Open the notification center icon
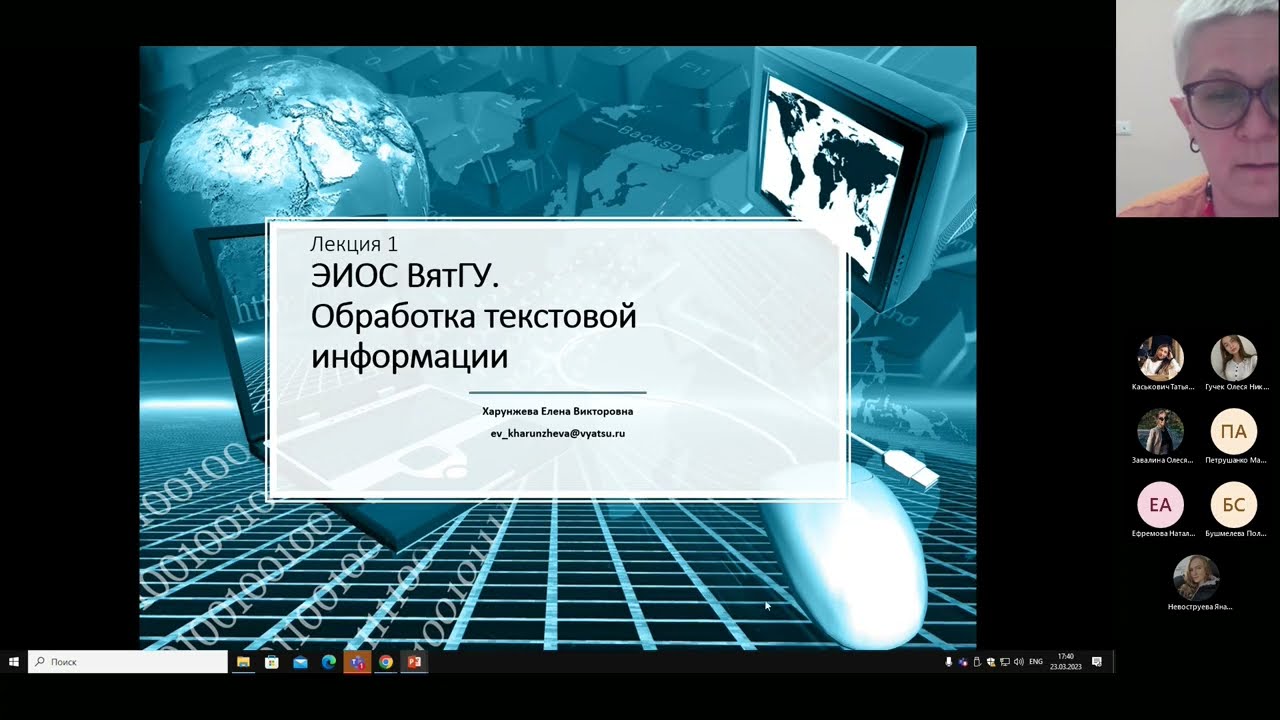The image size is (1280, 720). 1097,662
